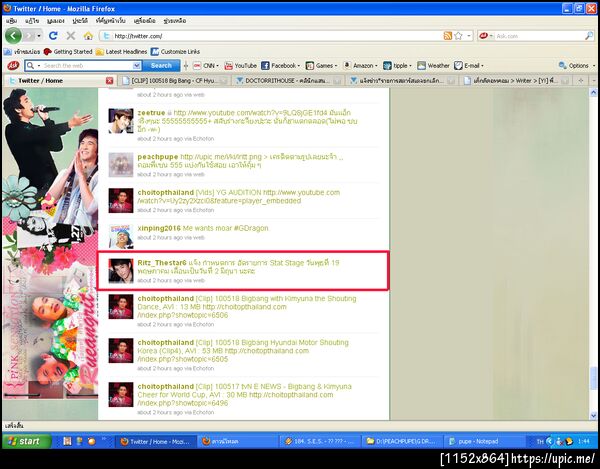Open the YG AUDITION youtube link
The image size is (600, 469).
238,197
